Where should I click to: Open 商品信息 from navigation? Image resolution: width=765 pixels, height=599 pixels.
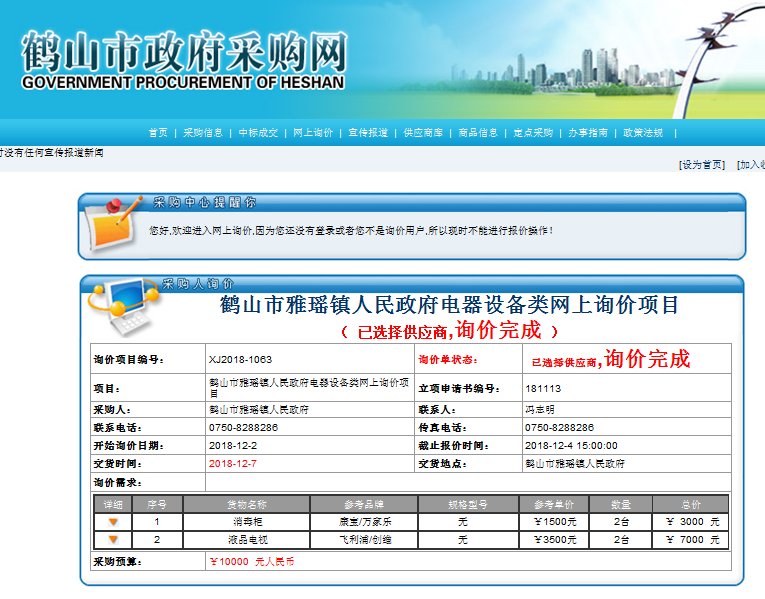point(478,133)
